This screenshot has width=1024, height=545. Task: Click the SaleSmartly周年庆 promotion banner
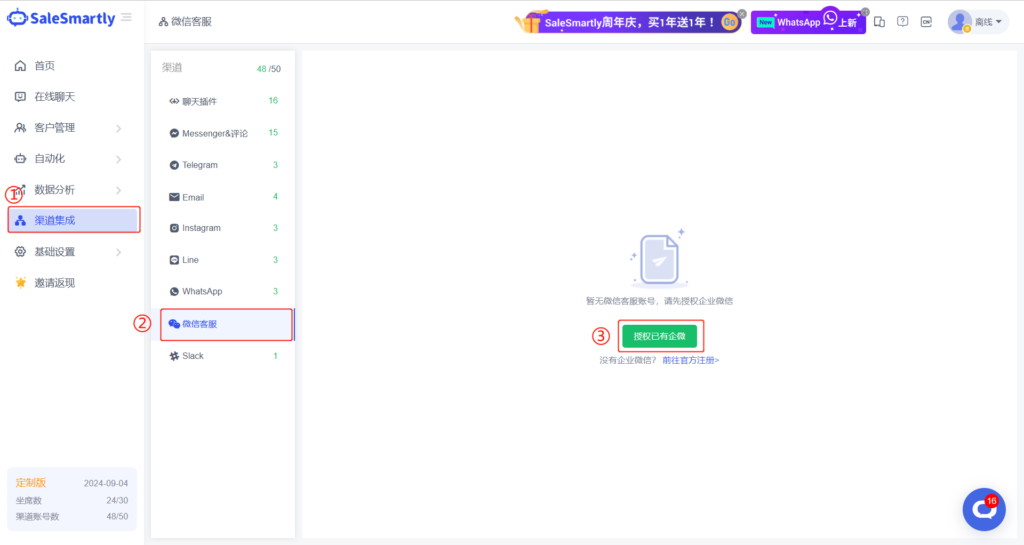(x=628, y=22)
